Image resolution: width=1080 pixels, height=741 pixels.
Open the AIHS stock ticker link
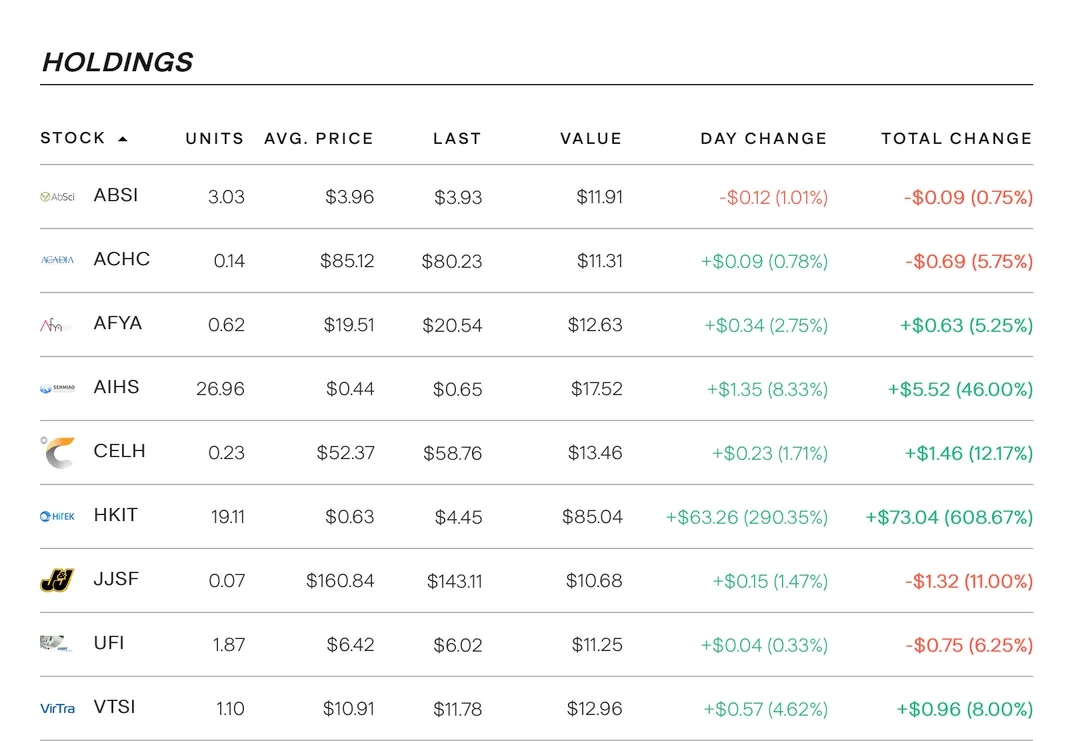[116, 387]
